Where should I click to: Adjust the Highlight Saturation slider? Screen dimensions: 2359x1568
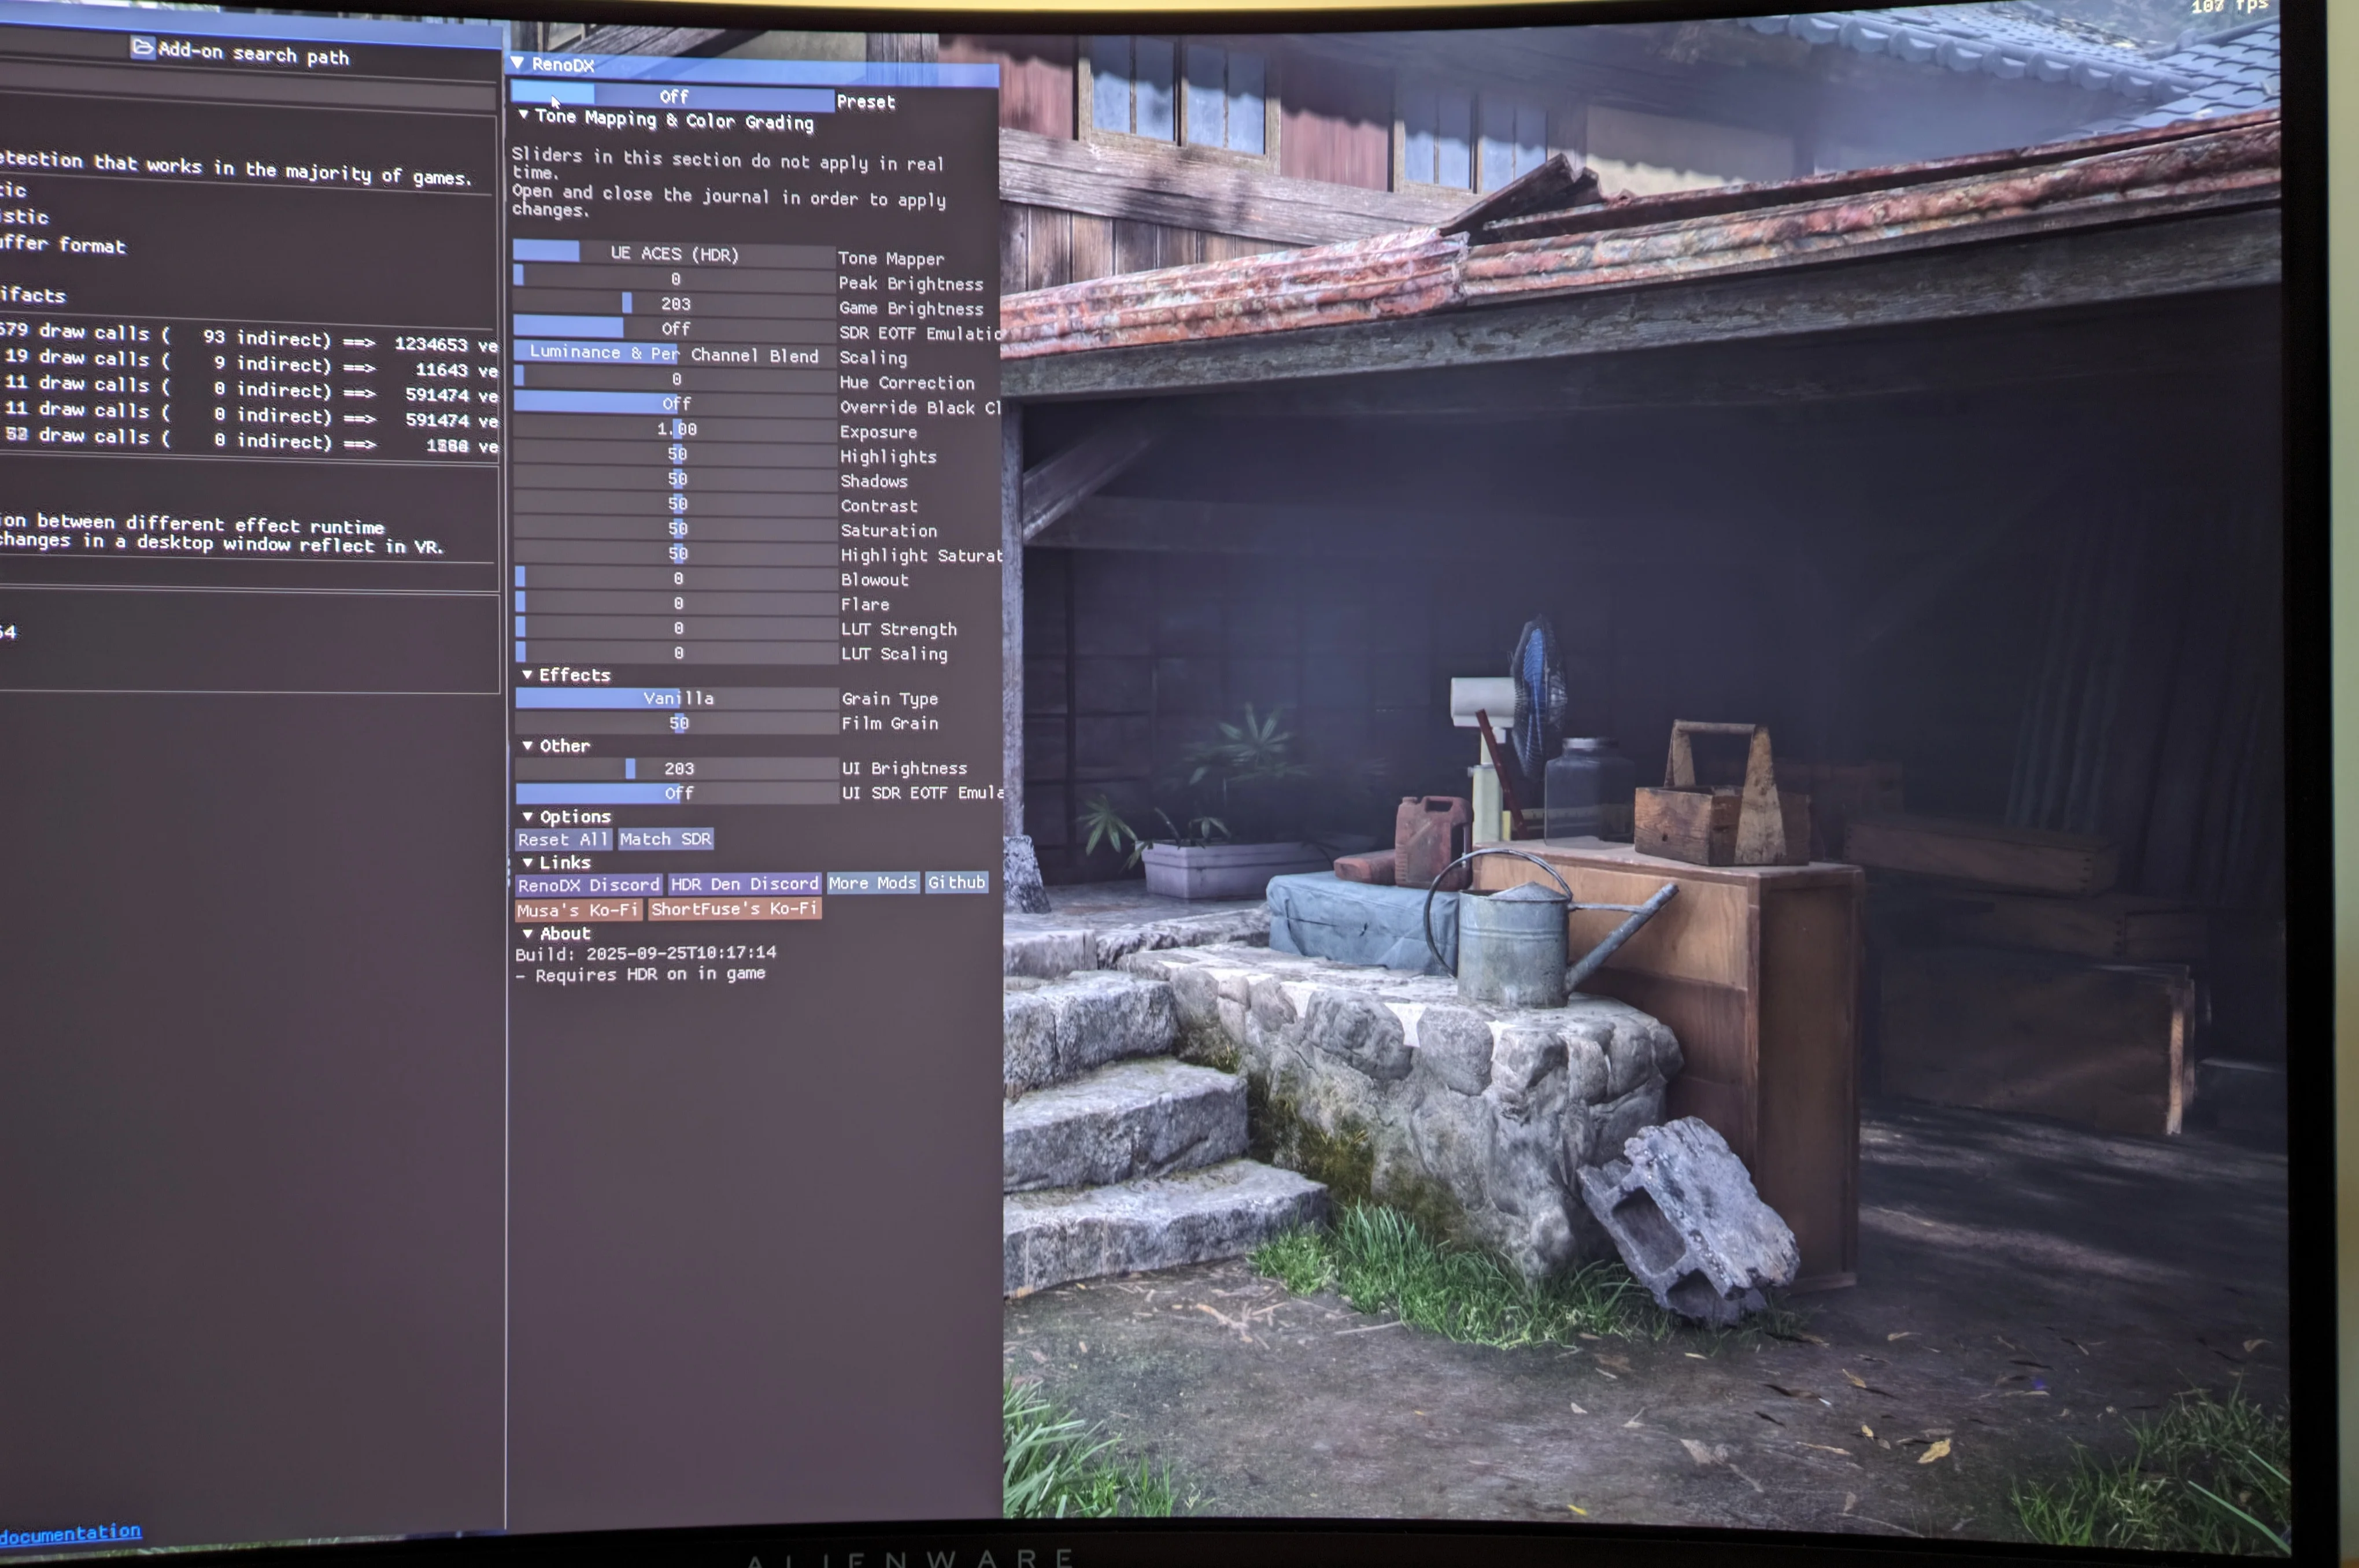(676, 554)
